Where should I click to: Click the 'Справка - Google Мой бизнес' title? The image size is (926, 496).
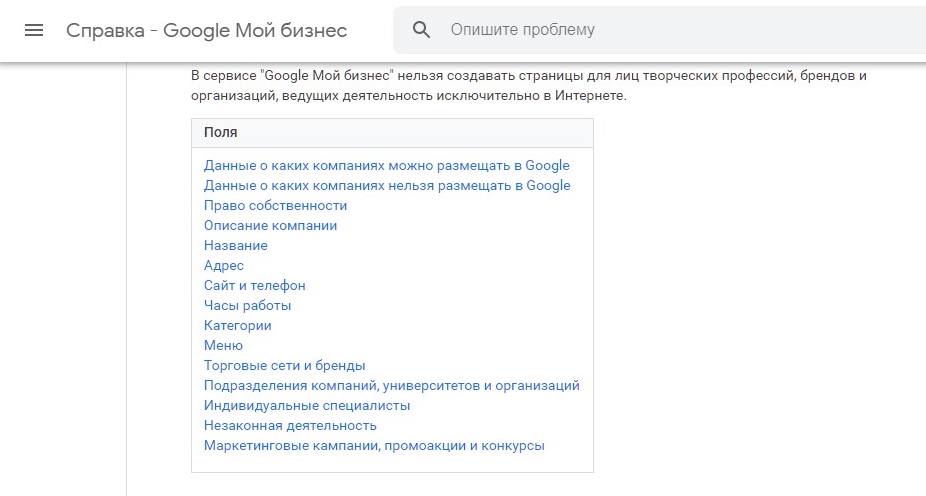tap(207, 30)
